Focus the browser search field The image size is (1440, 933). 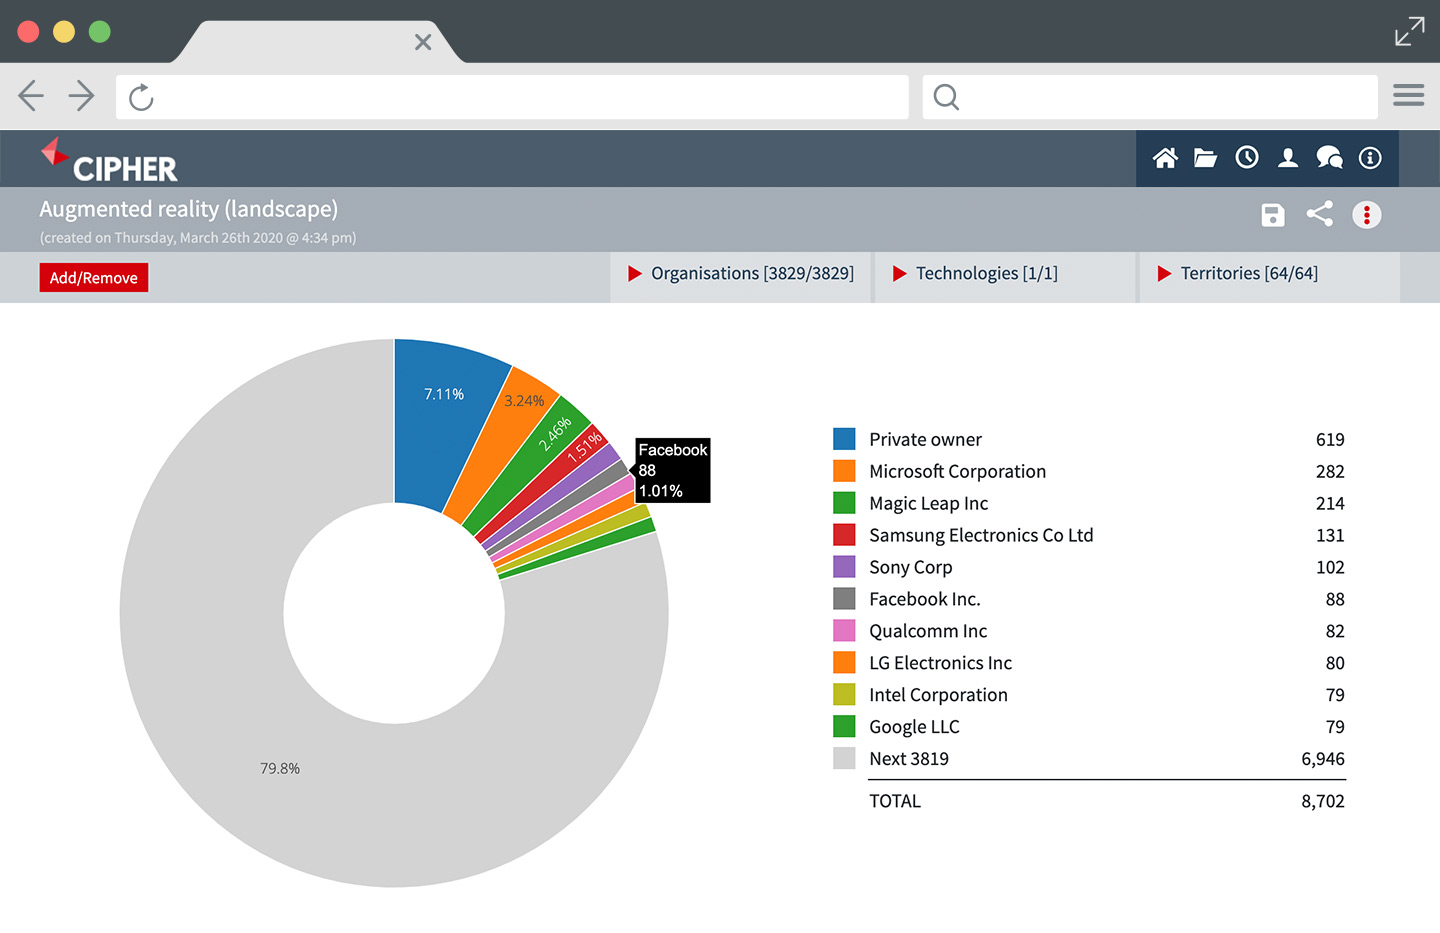point(1150,97)
